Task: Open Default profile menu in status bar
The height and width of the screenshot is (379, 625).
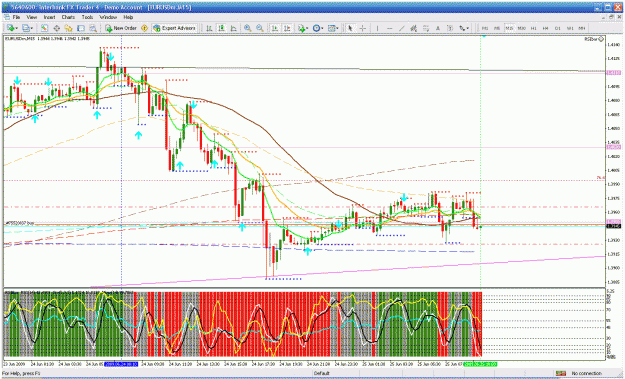Action: click(x=321, y=373)
